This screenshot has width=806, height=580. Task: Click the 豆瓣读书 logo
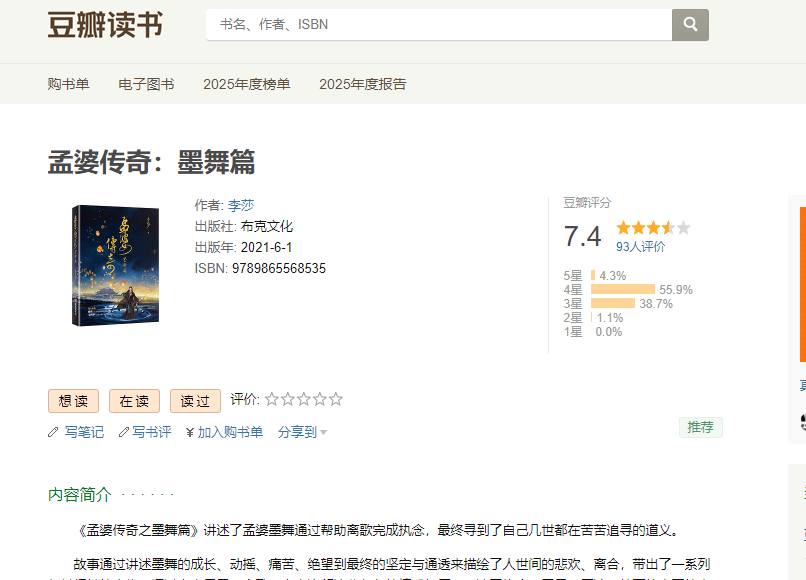pos(105,25)
